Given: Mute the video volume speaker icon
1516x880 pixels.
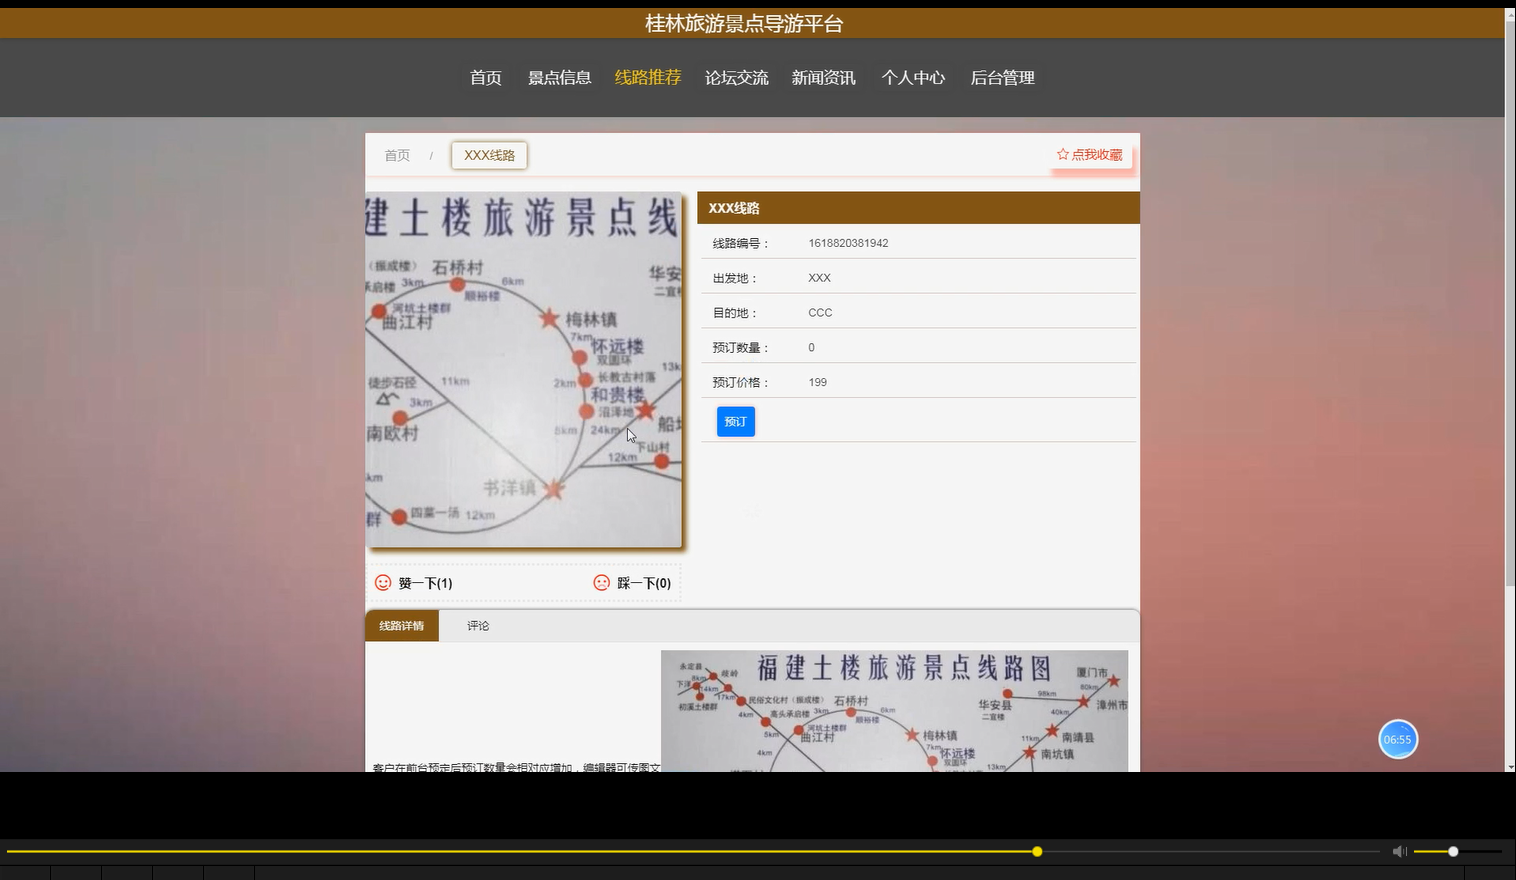Looking at the screenshot, I should (1399, 851).
